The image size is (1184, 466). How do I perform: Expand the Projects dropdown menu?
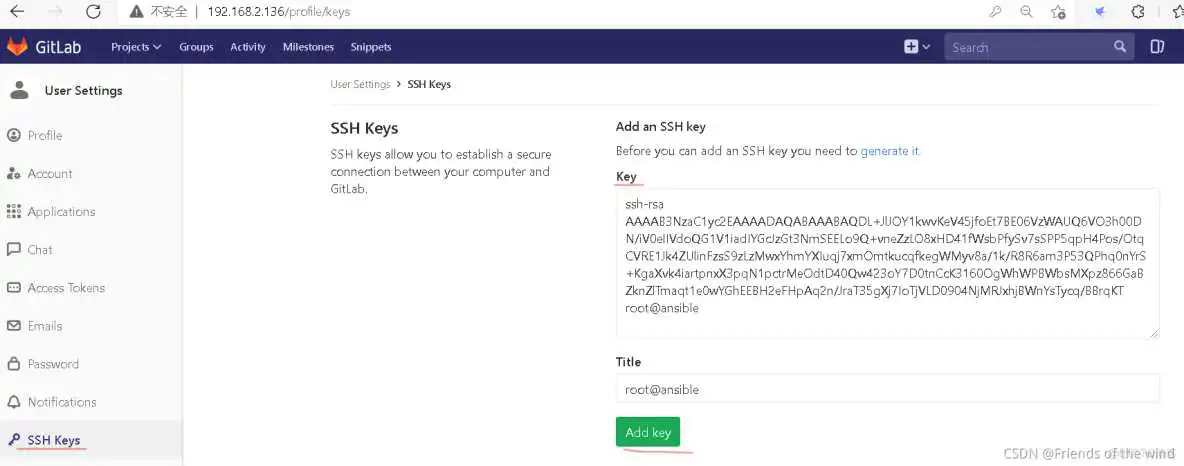tap(136, 47)
